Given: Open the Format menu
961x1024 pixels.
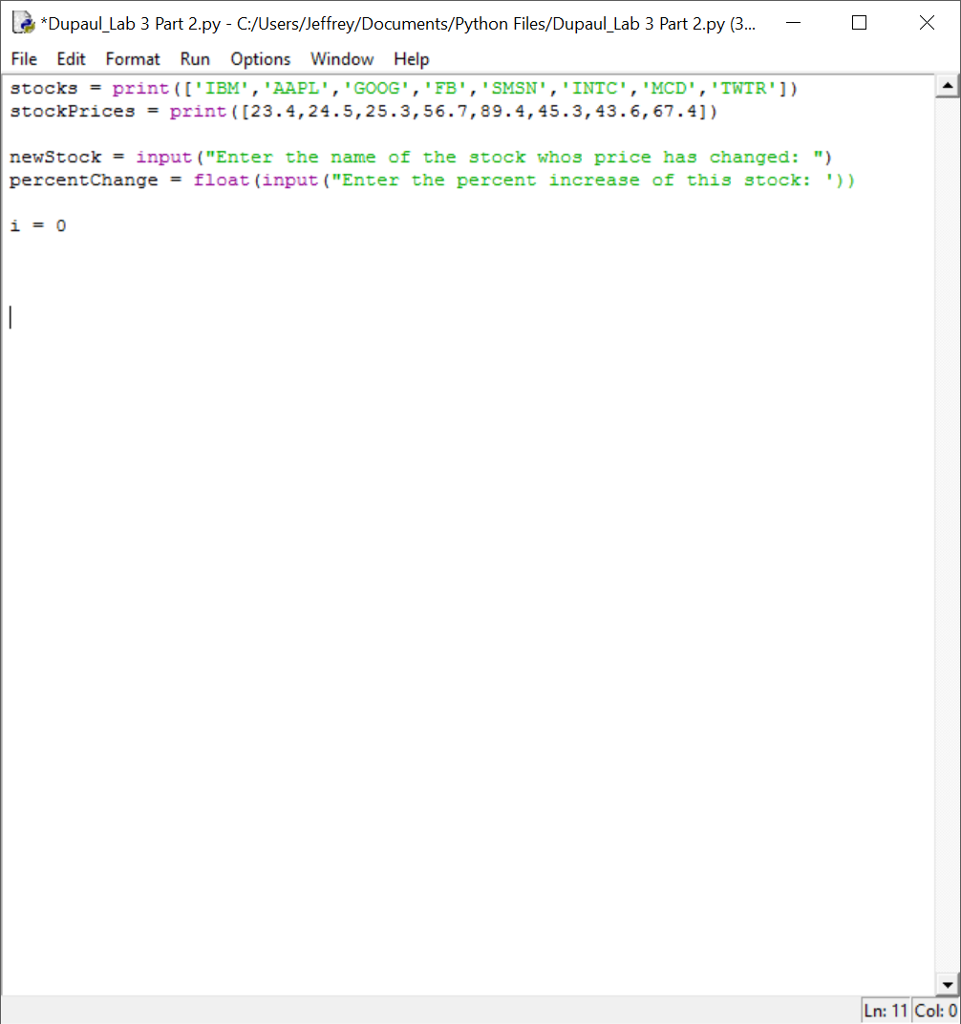Looking at the screenshot, I should point(132,59).
